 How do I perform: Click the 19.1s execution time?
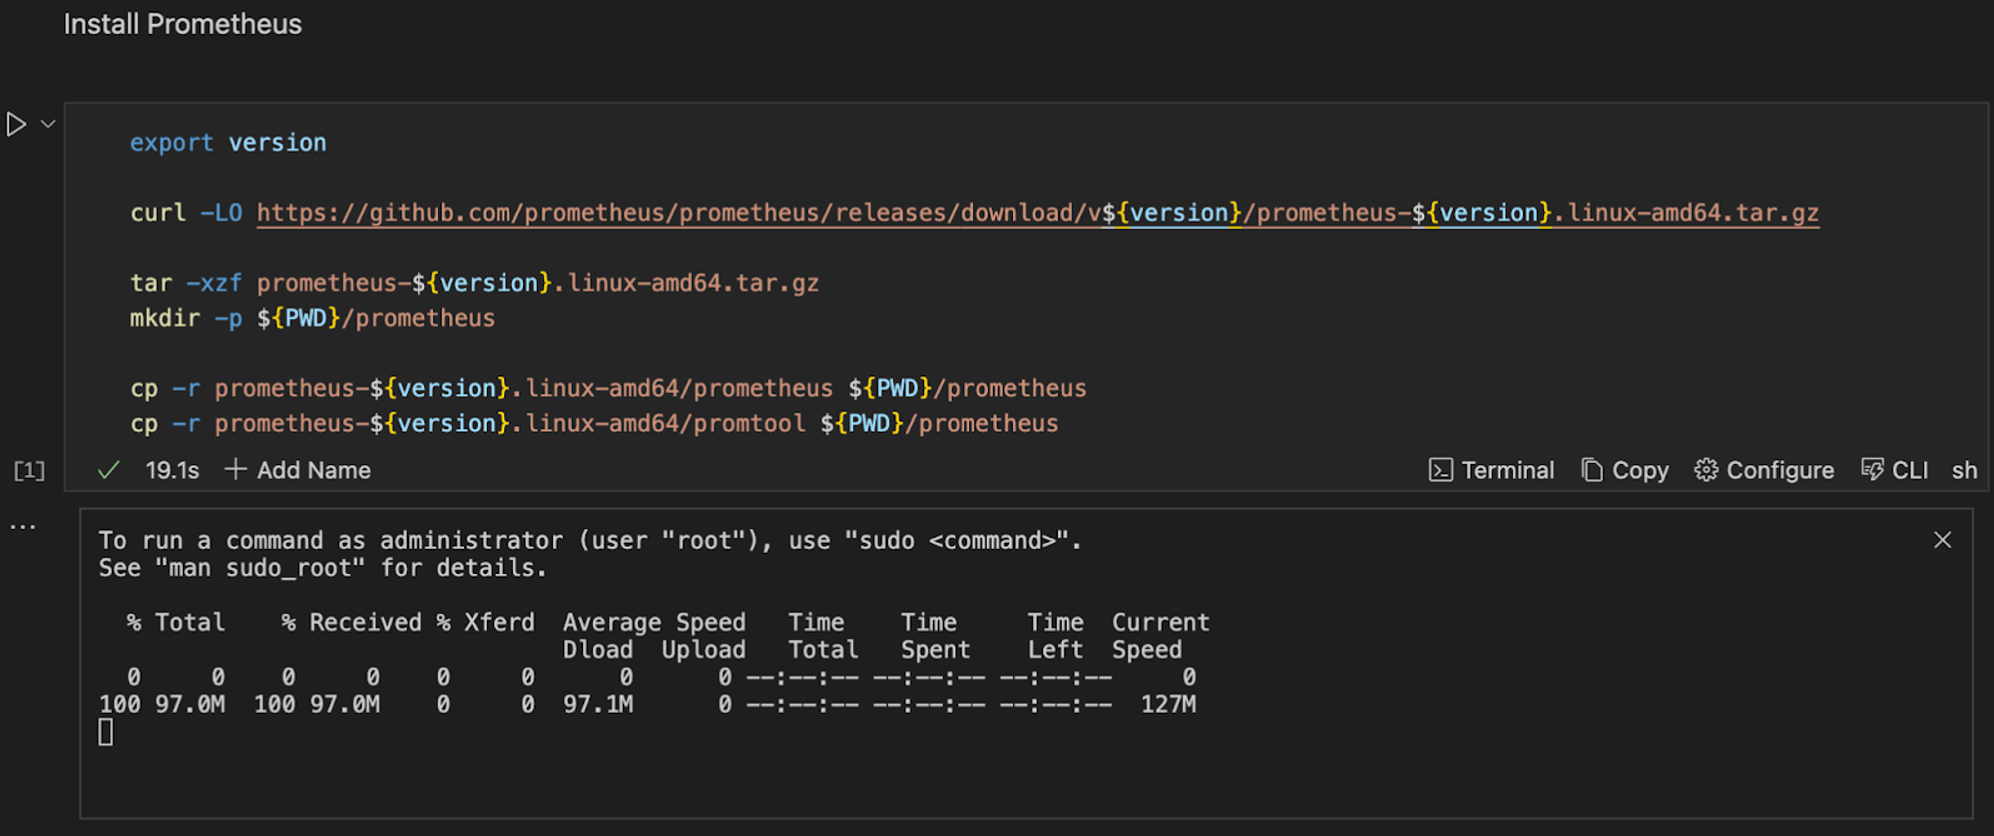click(172, 470)
